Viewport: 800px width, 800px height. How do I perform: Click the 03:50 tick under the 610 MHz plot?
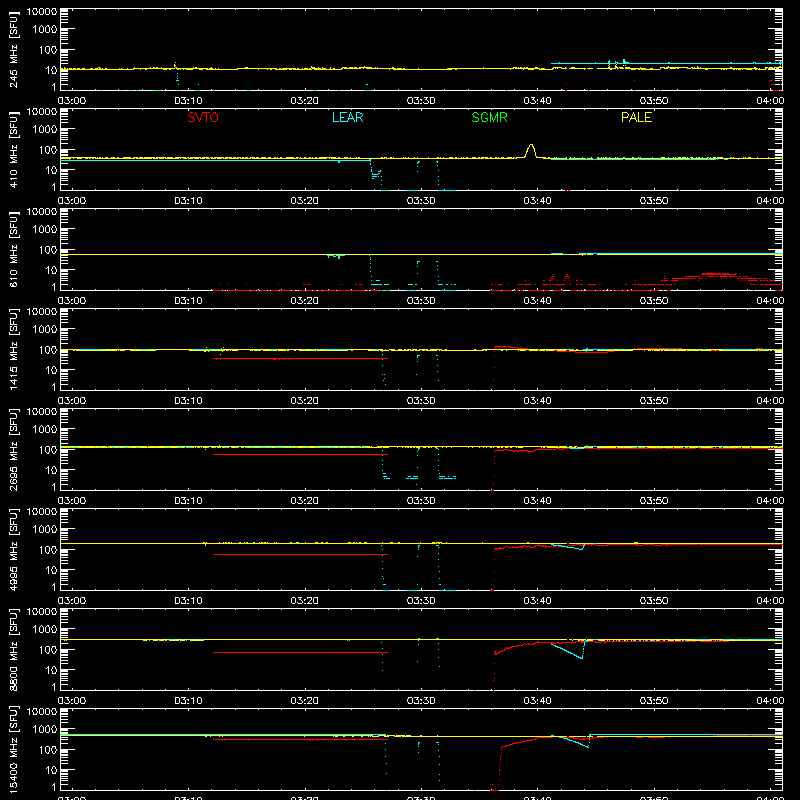pos(654,301)
